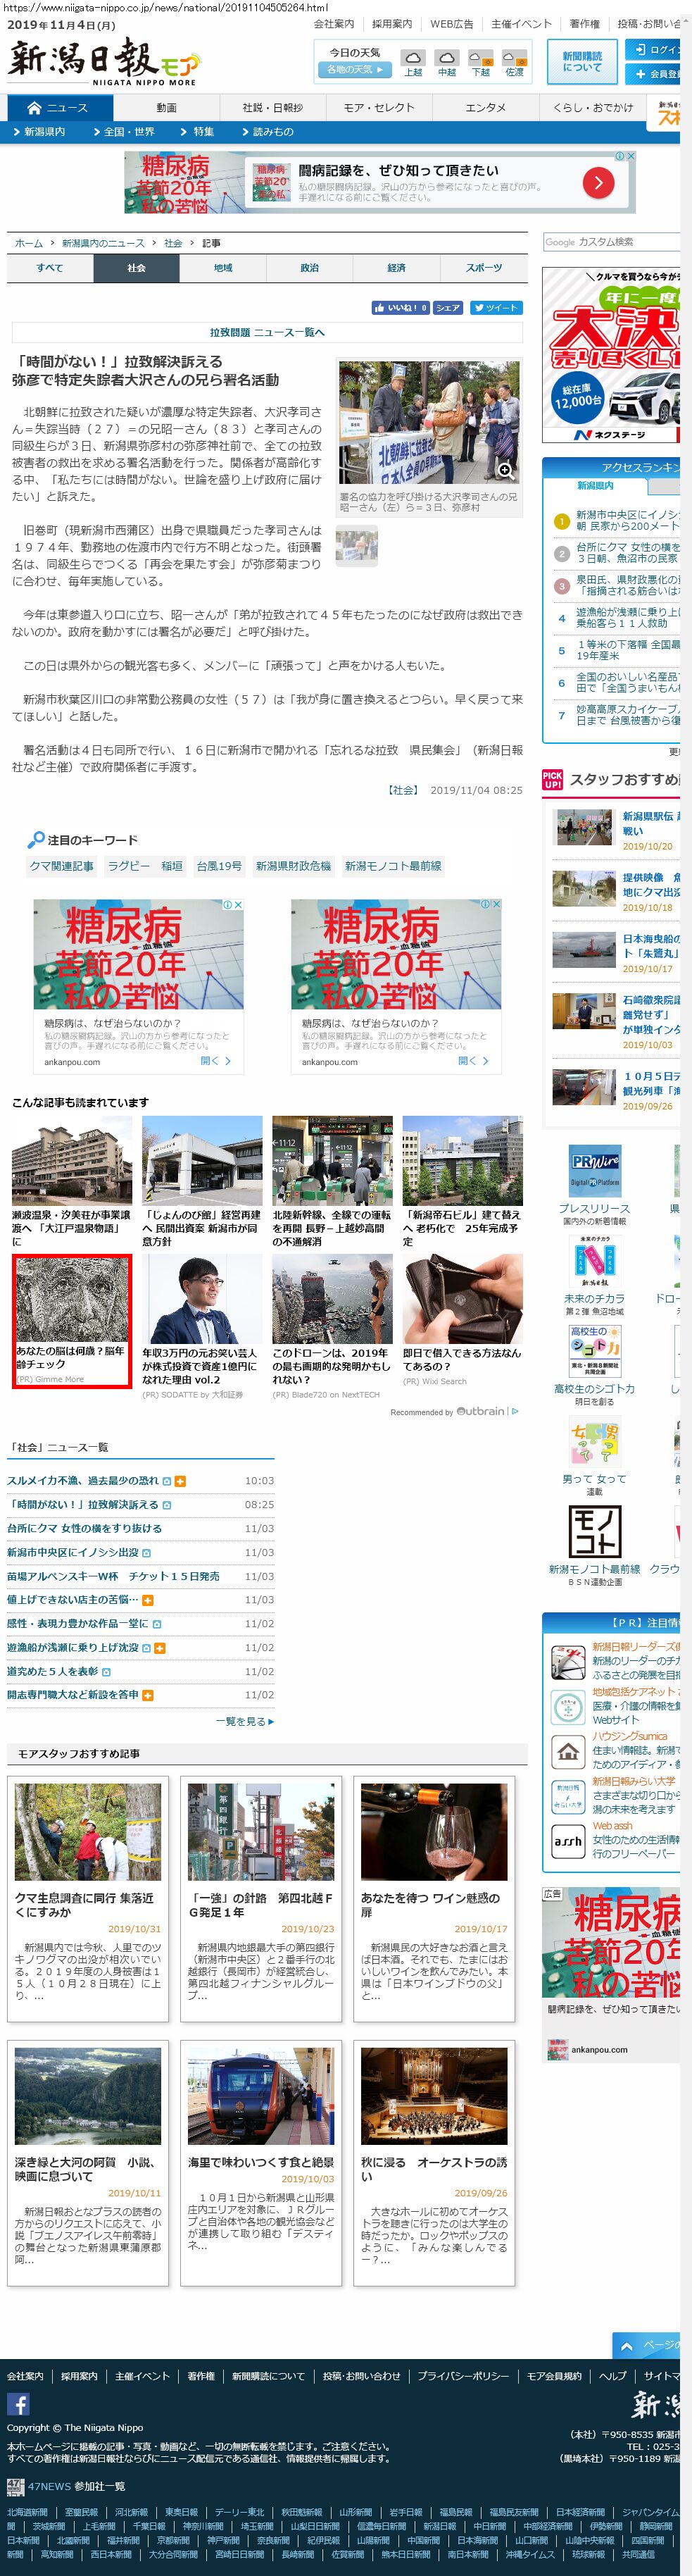Viewport: 692px width, 2576px height.
Task: Click the red arrow button in the banner ad
Action: point(598,182)
